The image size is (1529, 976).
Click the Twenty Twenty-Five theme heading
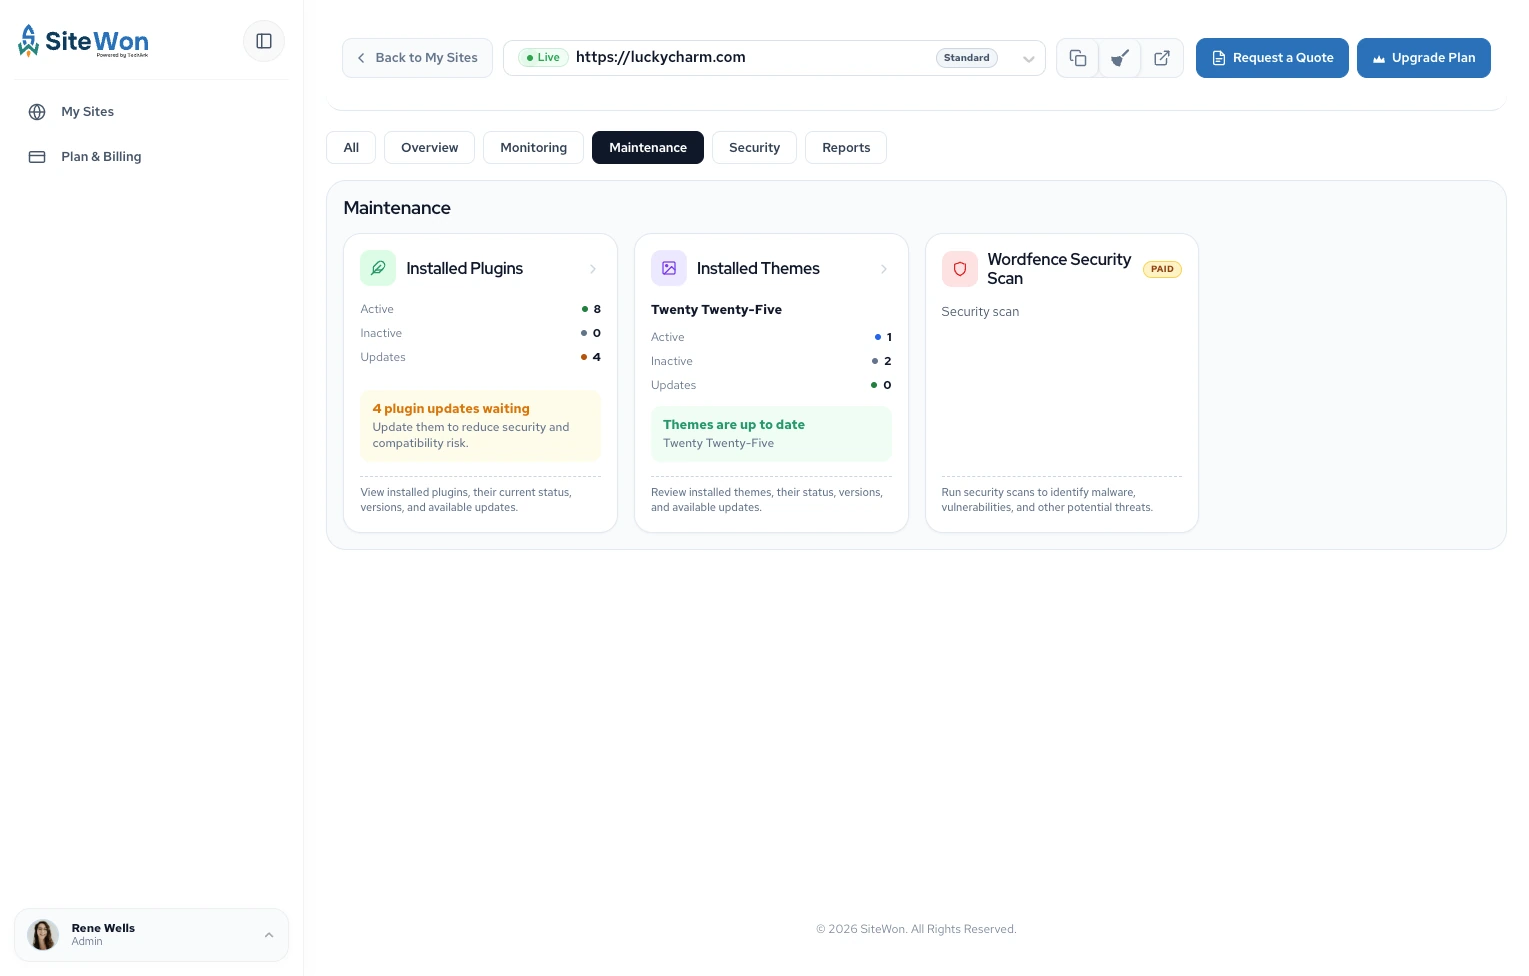pos(716,310)
